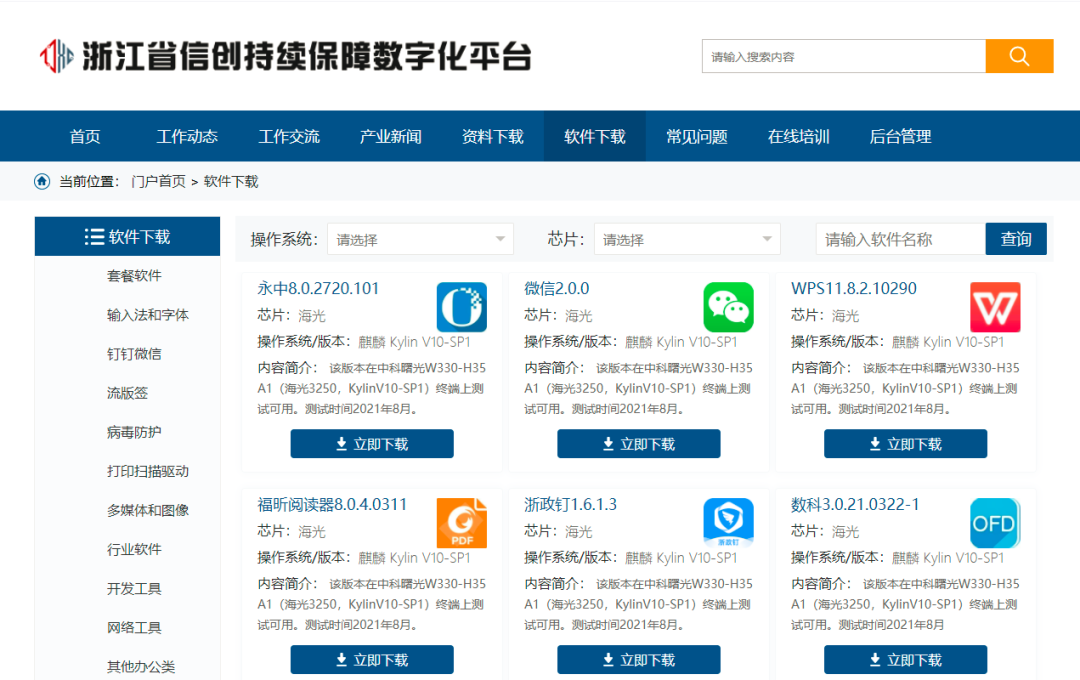1080x680 pixels.
Task: Focus the 请输入软件名称 input field
Action: [901, 239]
